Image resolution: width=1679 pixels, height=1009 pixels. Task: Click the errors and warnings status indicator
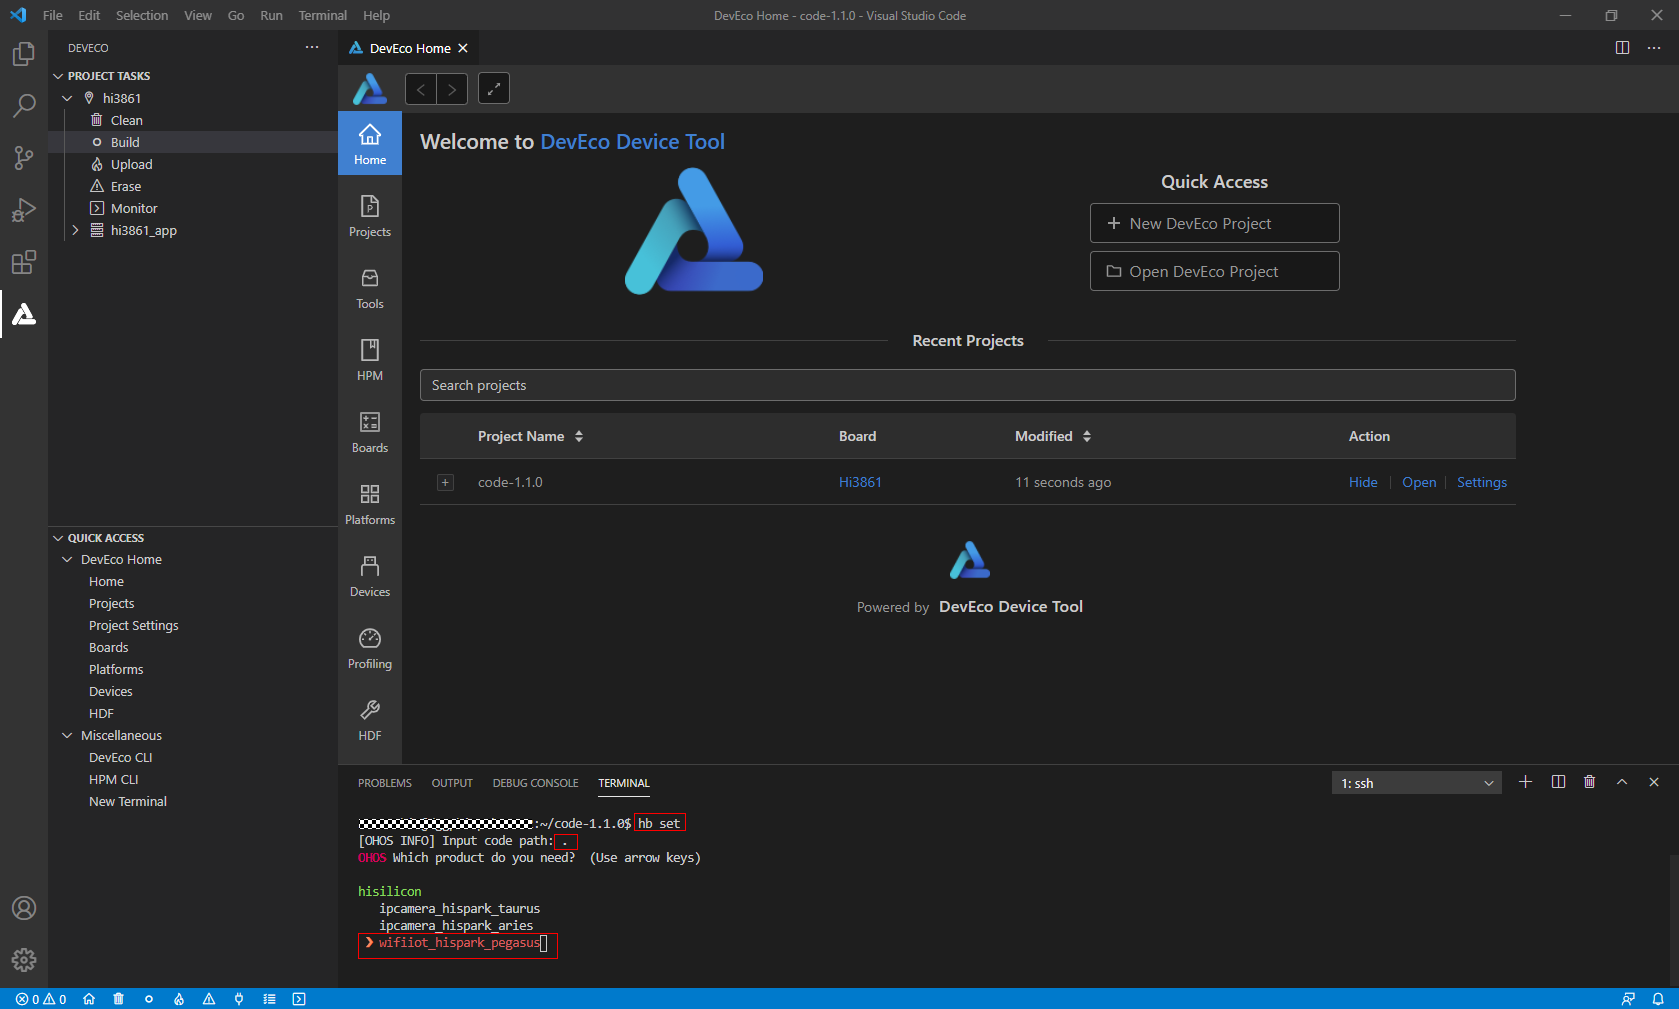(x=41, y=999)
